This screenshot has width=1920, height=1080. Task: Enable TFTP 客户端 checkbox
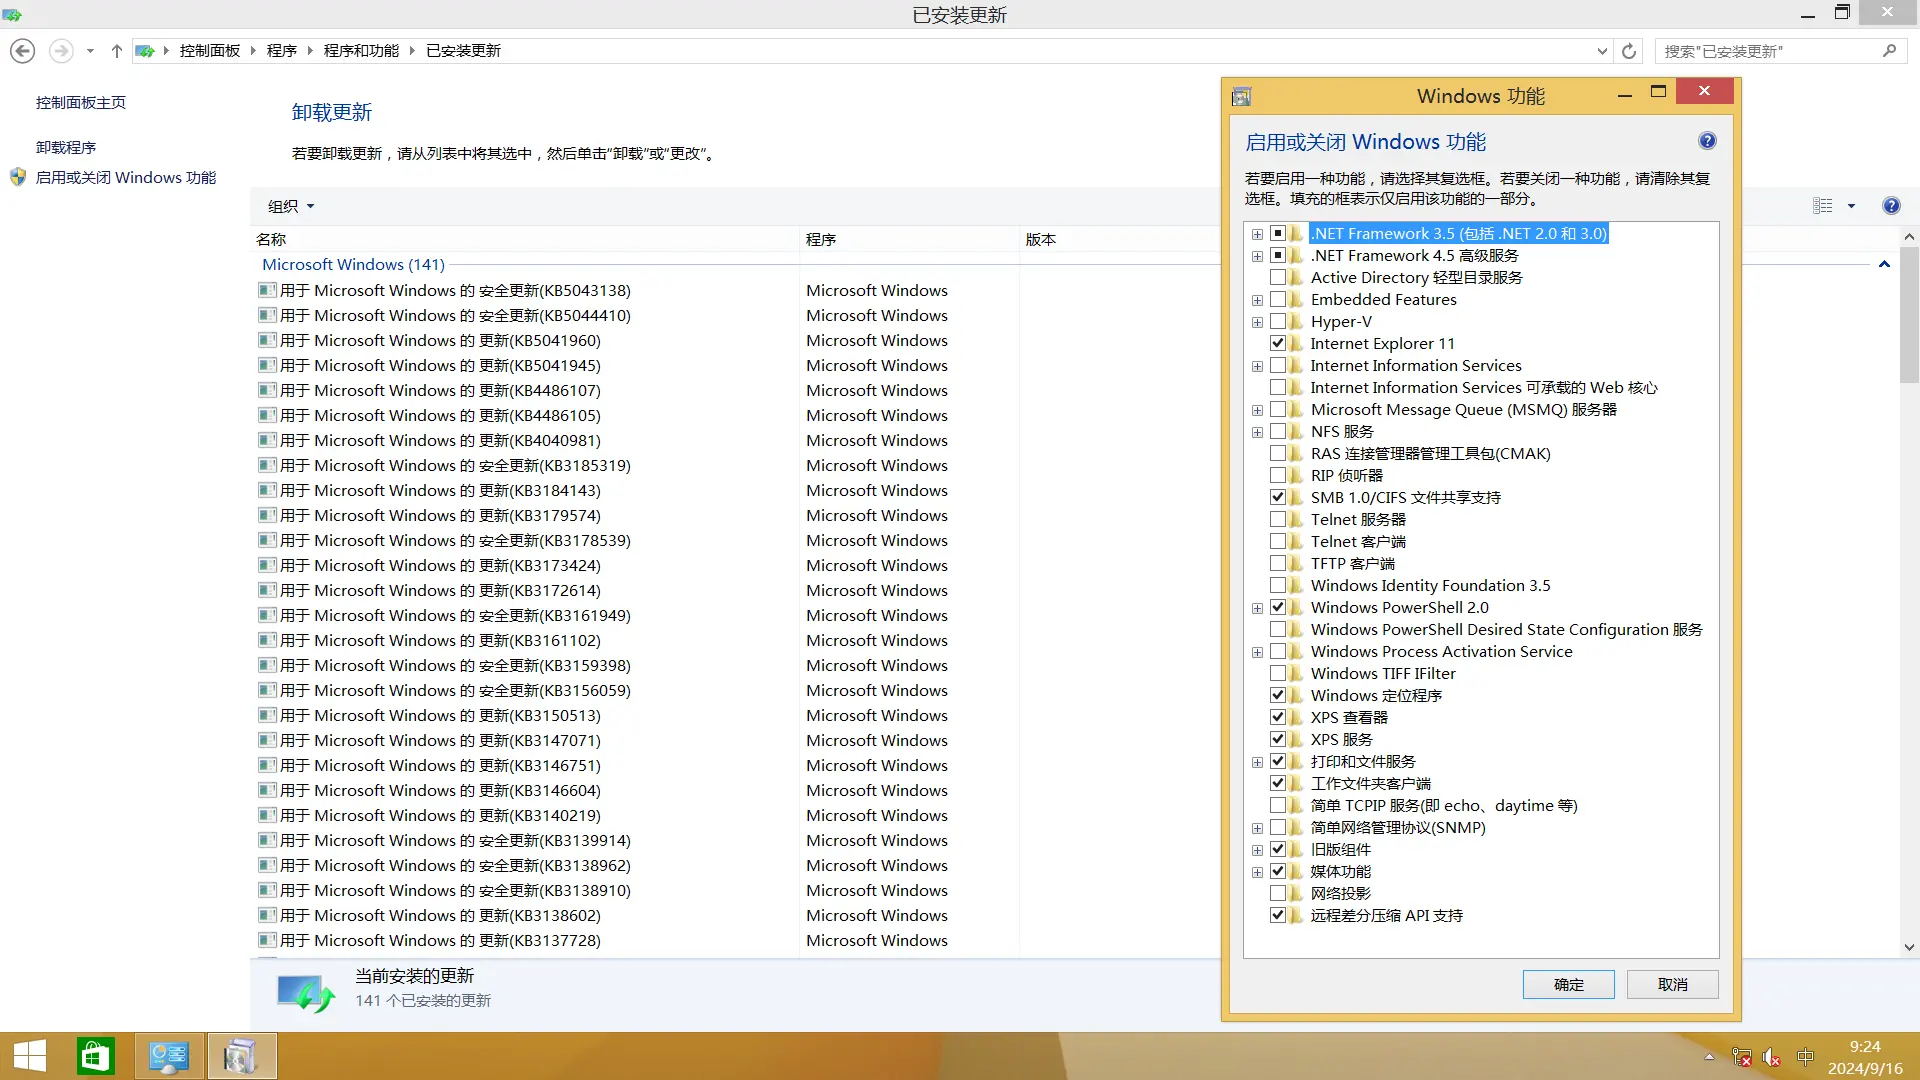pyautogui.click(x=1278, y=563)
